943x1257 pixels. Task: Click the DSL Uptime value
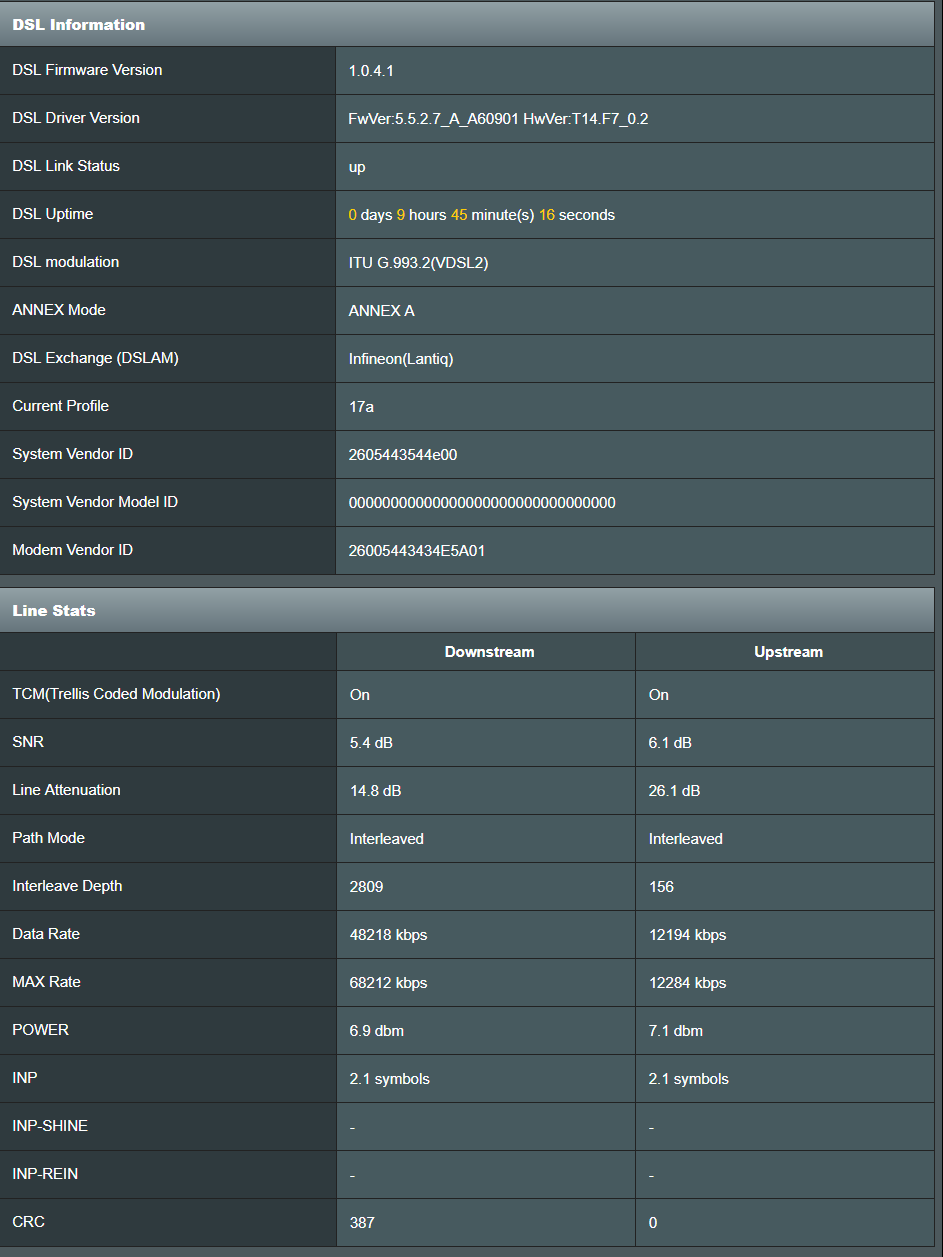[x=481, y=215]
